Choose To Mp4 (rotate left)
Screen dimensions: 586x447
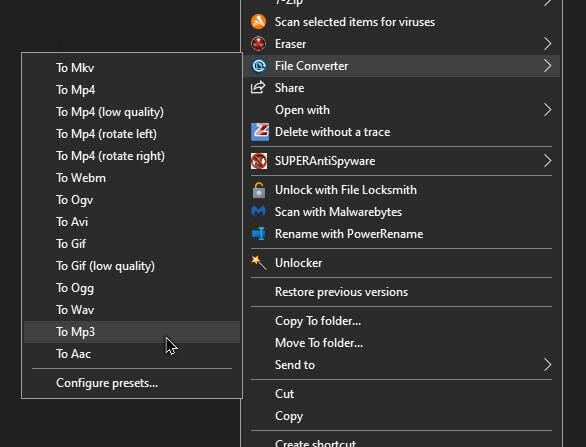[132, 134]
